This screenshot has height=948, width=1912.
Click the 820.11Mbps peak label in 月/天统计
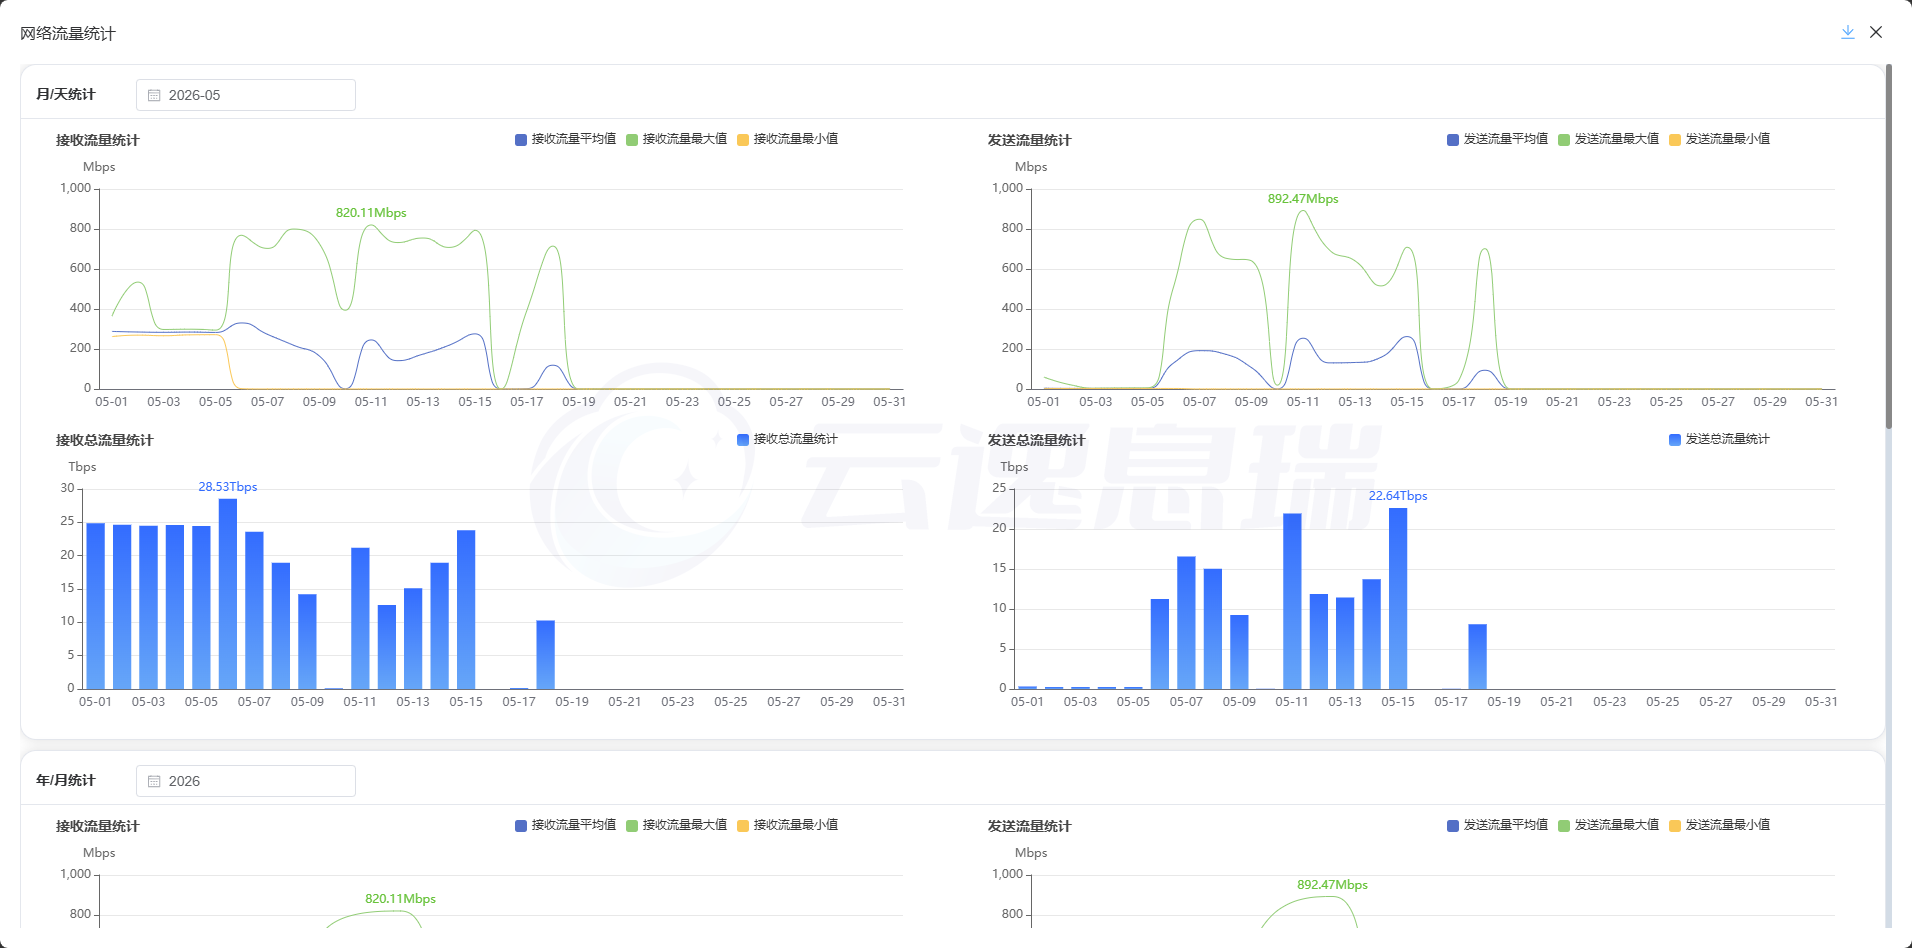371,213
